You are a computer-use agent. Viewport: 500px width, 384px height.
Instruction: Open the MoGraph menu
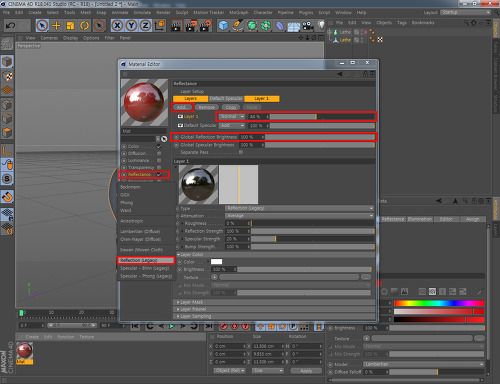(x=239, y=12)
